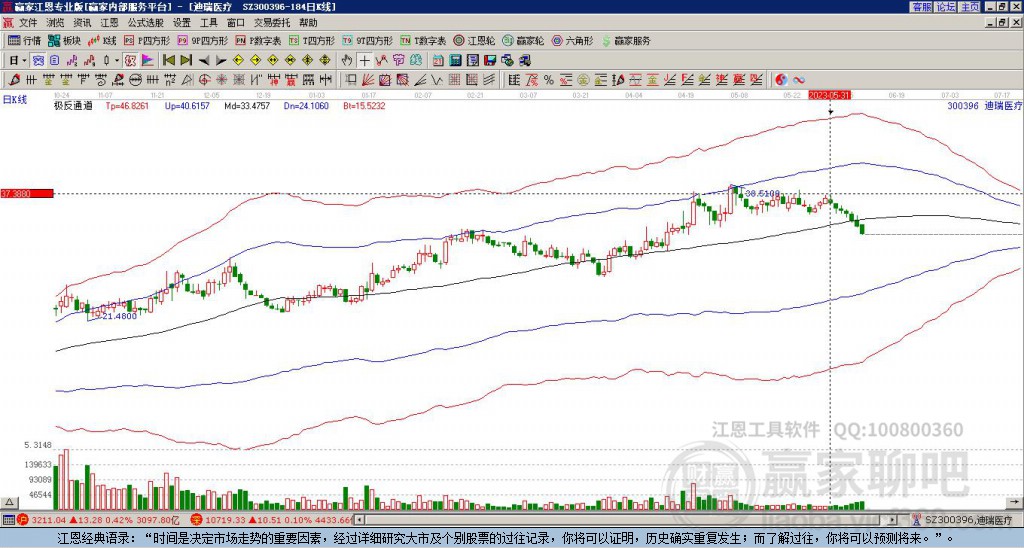Screen dimensions: 1024x548
Task: Click the 300396 迪瑞医疗 stock label
Action: (984, 106)
